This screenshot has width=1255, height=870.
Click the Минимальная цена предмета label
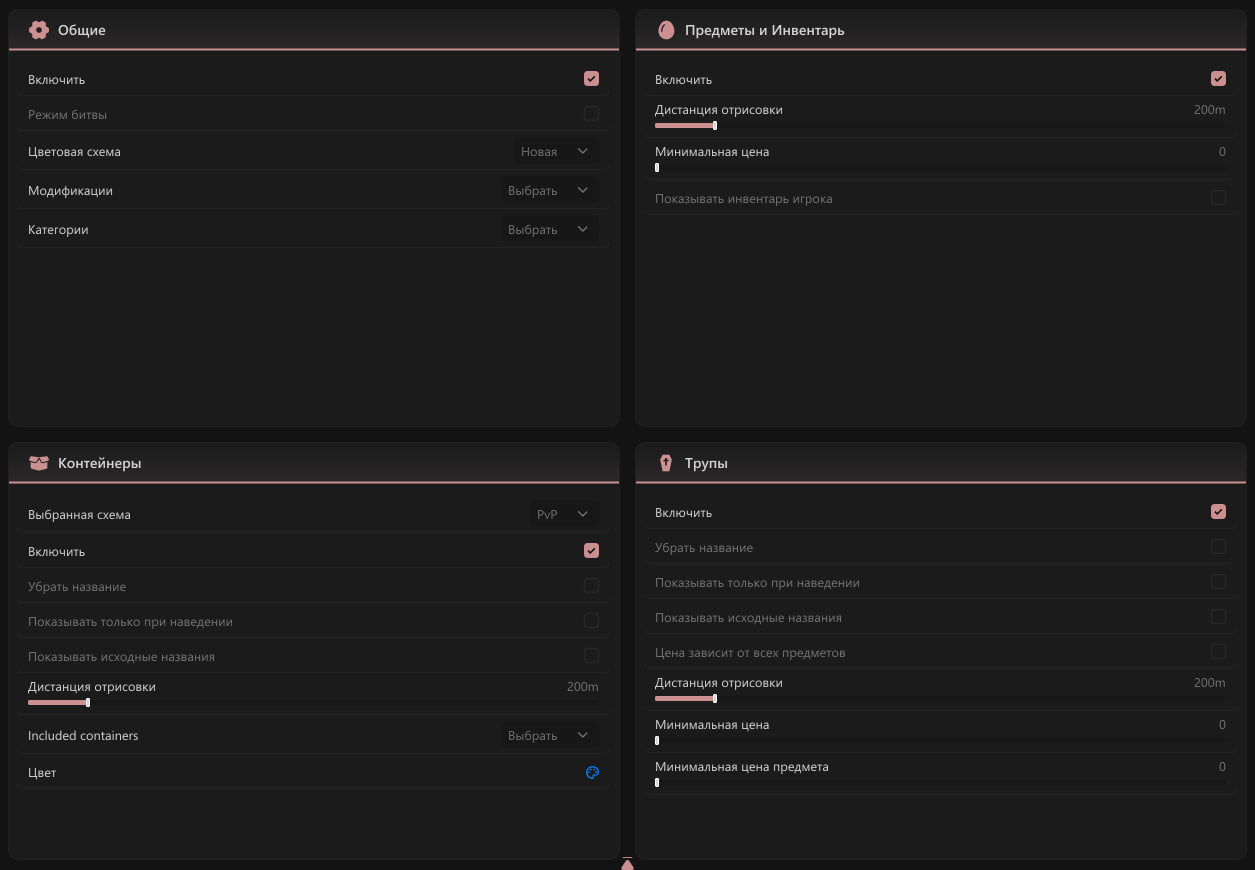pos(742,767)
